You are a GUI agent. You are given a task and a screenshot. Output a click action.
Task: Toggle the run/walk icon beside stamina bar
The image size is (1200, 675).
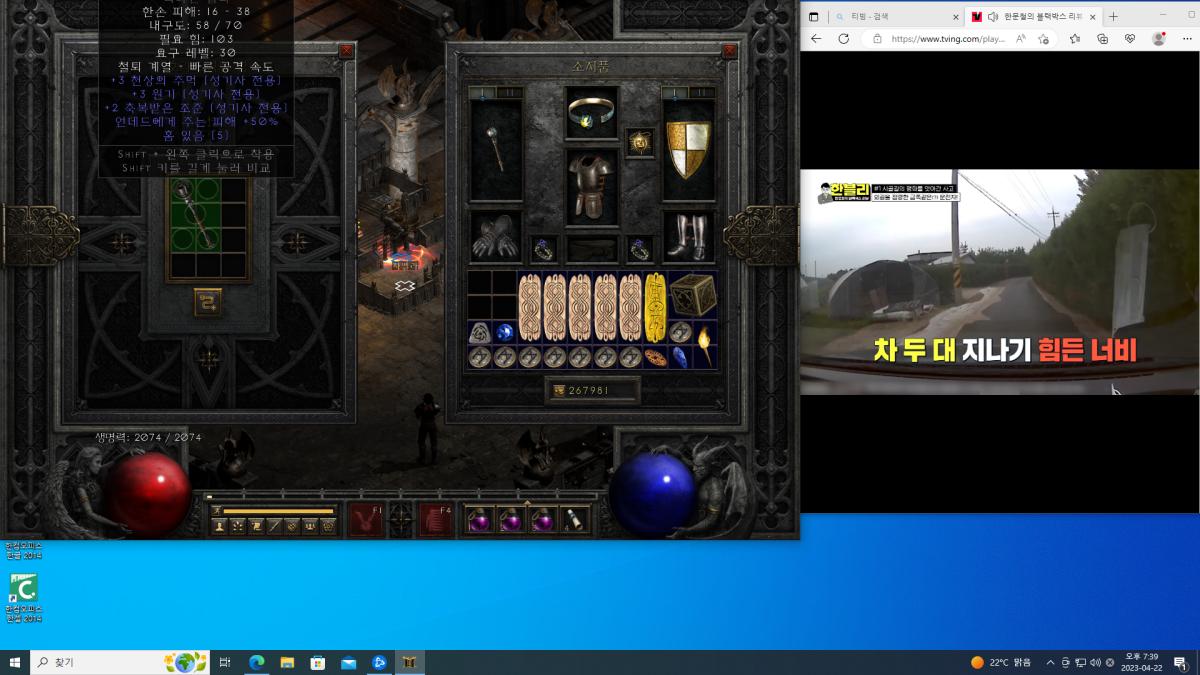point(216,510)
